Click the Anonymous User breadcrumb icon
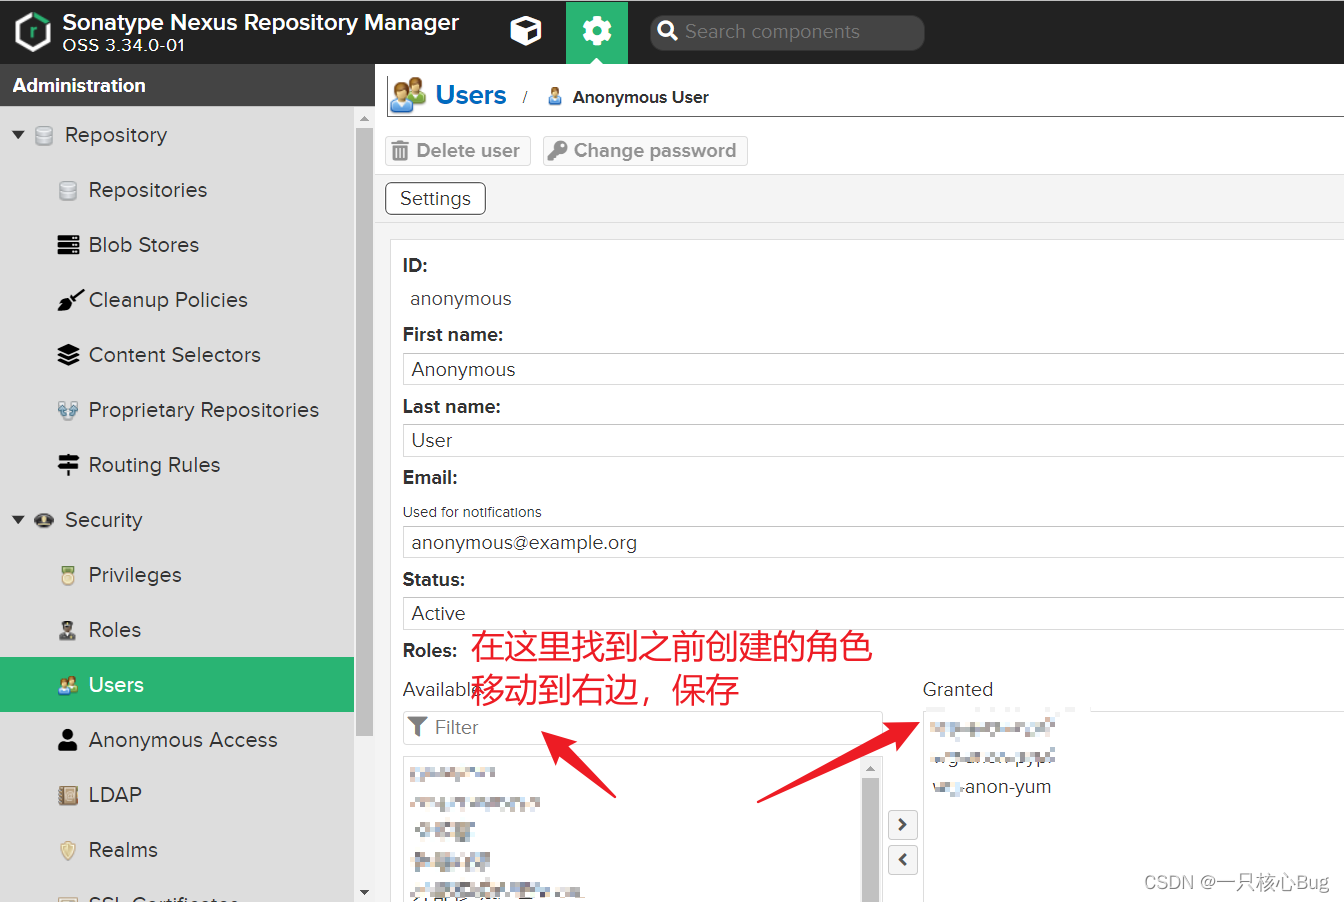The width and height of the screenshot is (1344, 902). (555, 97)
